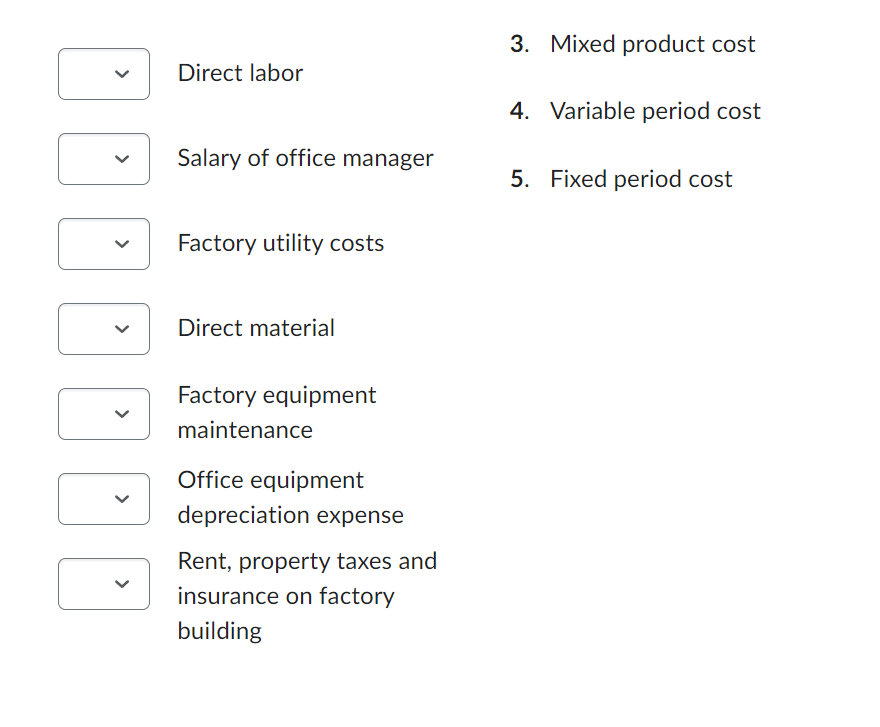Open the dropdown for Direct labor

[104, 74]
